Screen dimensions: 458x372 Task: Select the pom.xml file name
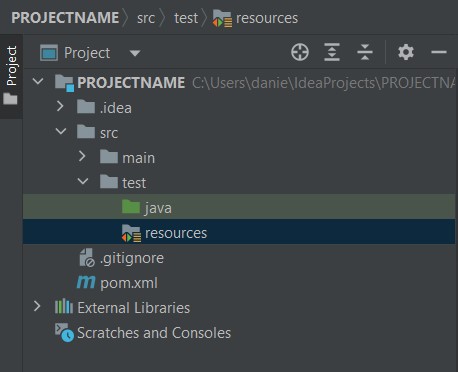point(129,283)
